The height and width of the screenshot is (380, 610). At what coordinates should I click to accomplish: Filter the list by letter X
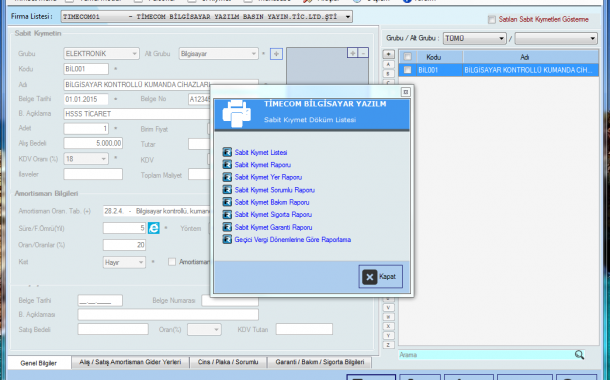pos(388,326)
